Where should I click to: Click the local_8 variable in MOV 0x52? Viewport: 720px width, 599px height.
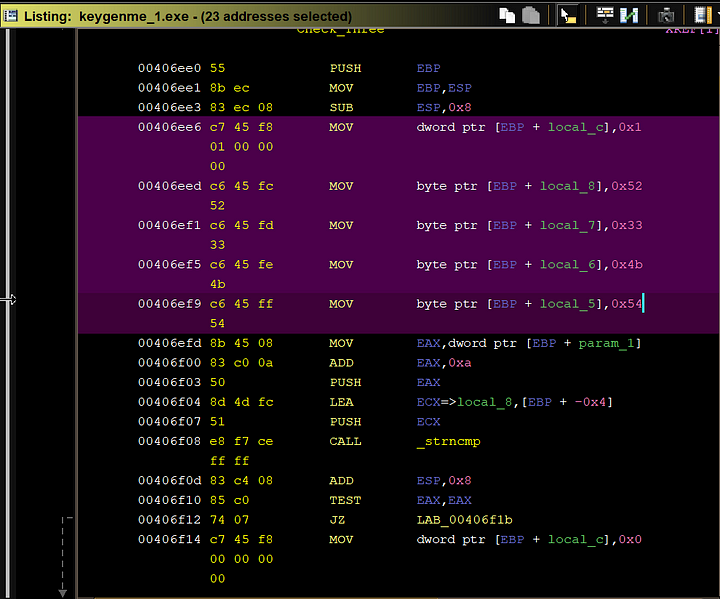[x=568, y=186]
